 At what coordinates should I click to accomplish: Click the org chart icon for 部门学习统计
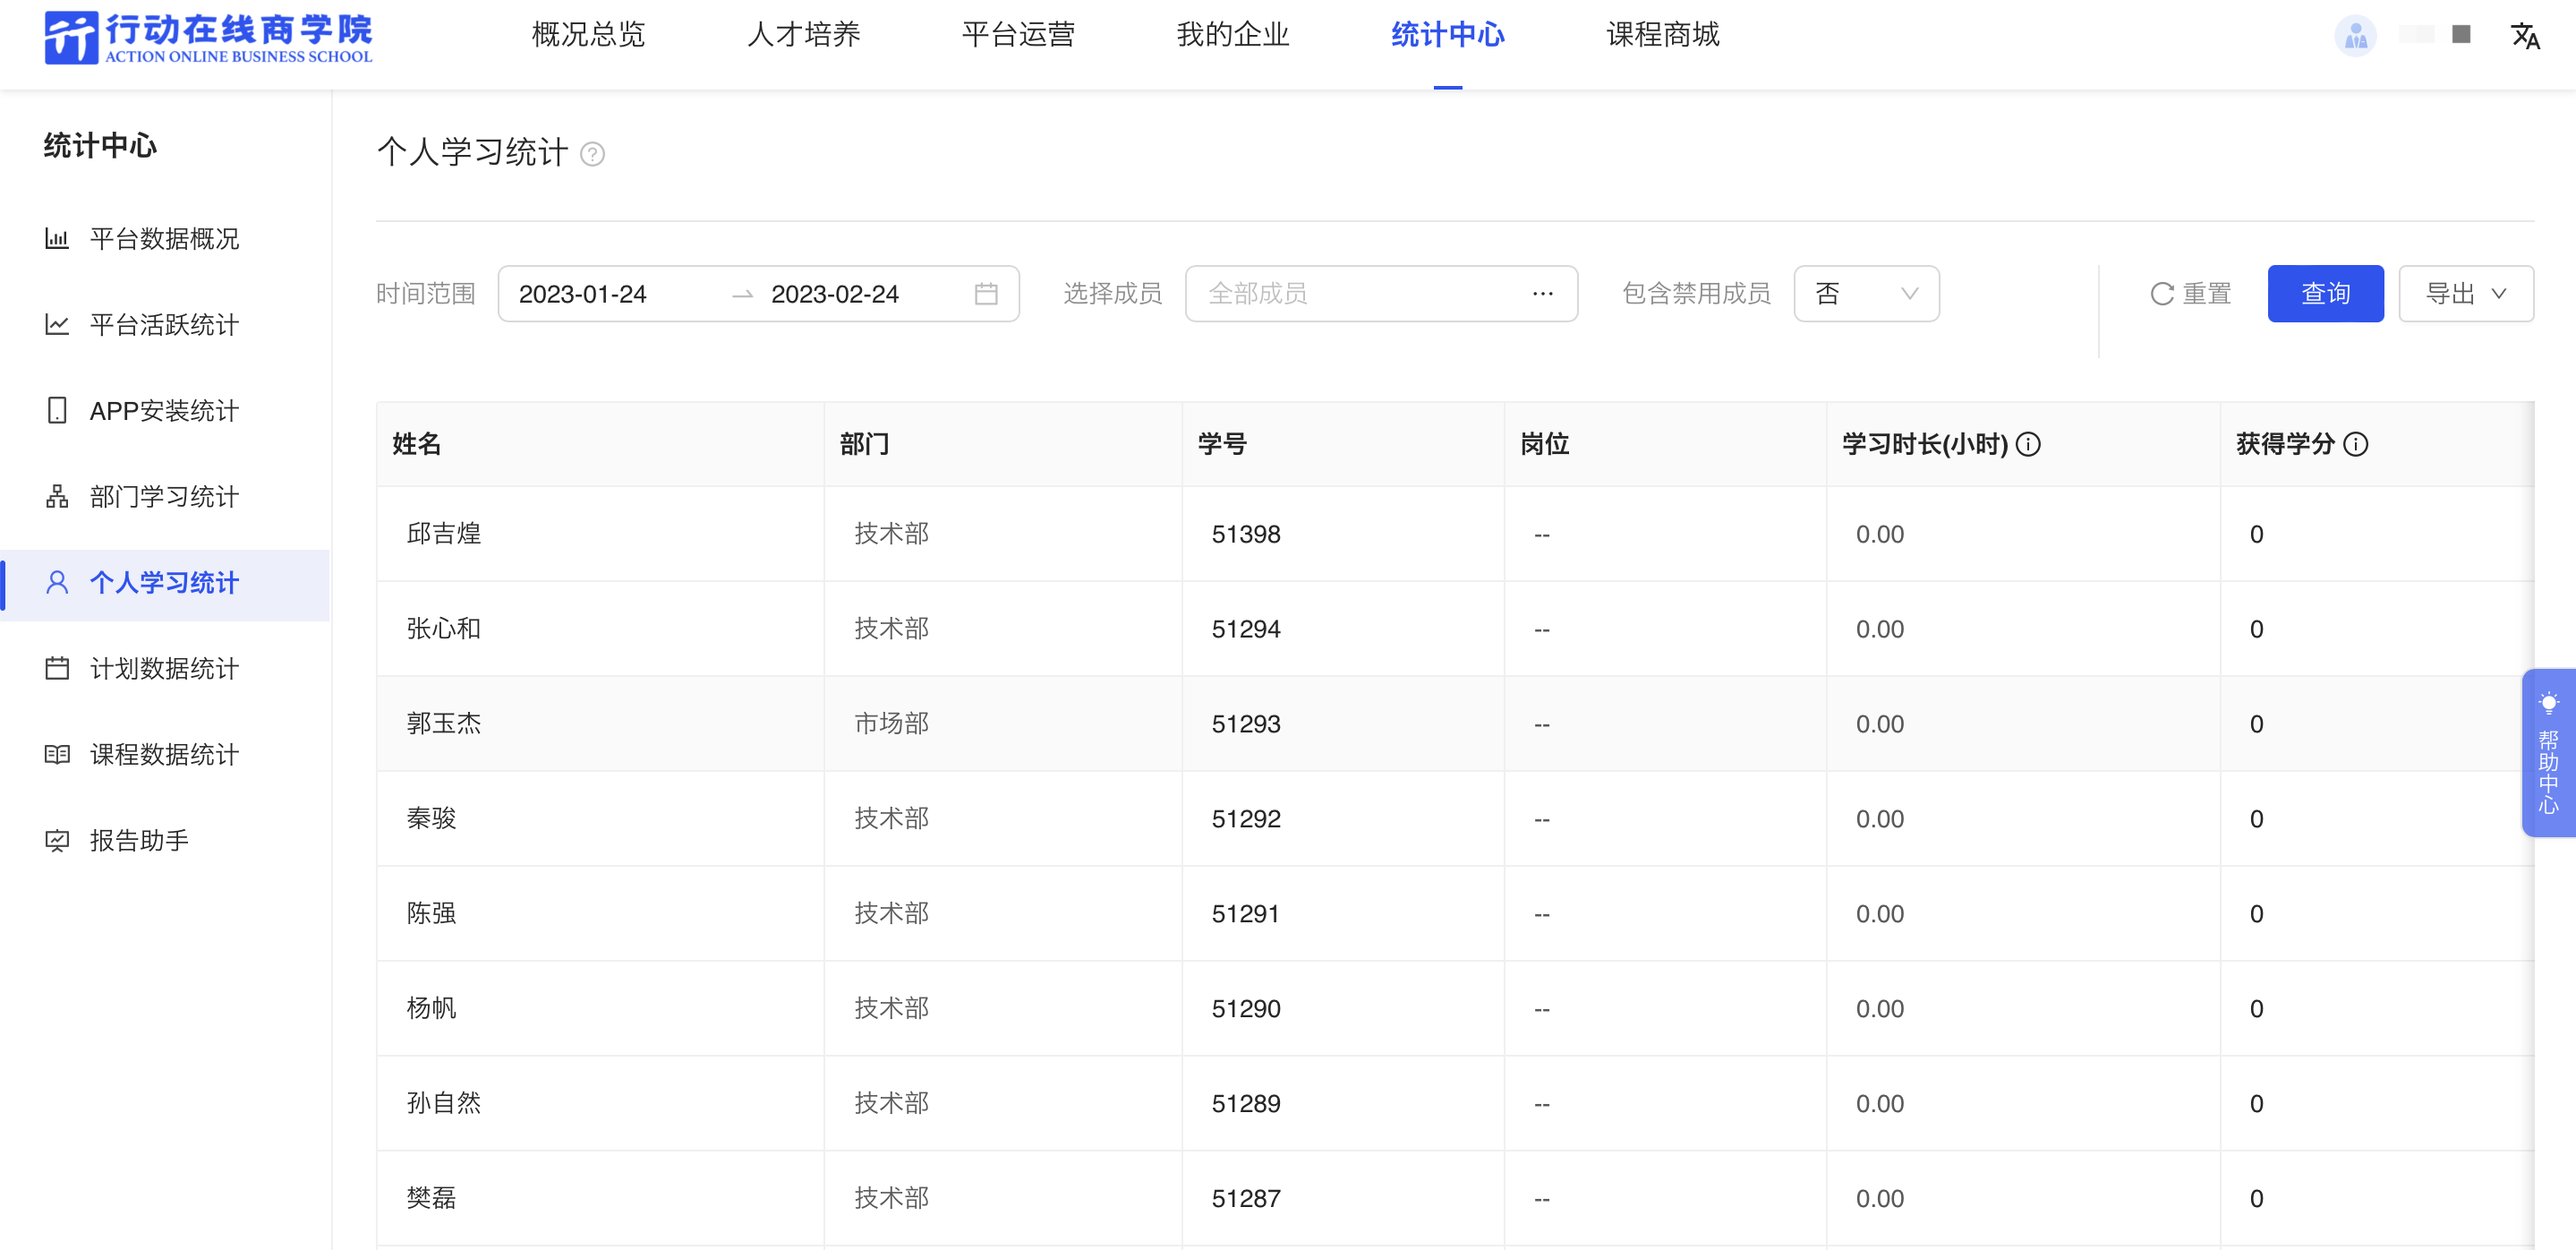(57, 497)
